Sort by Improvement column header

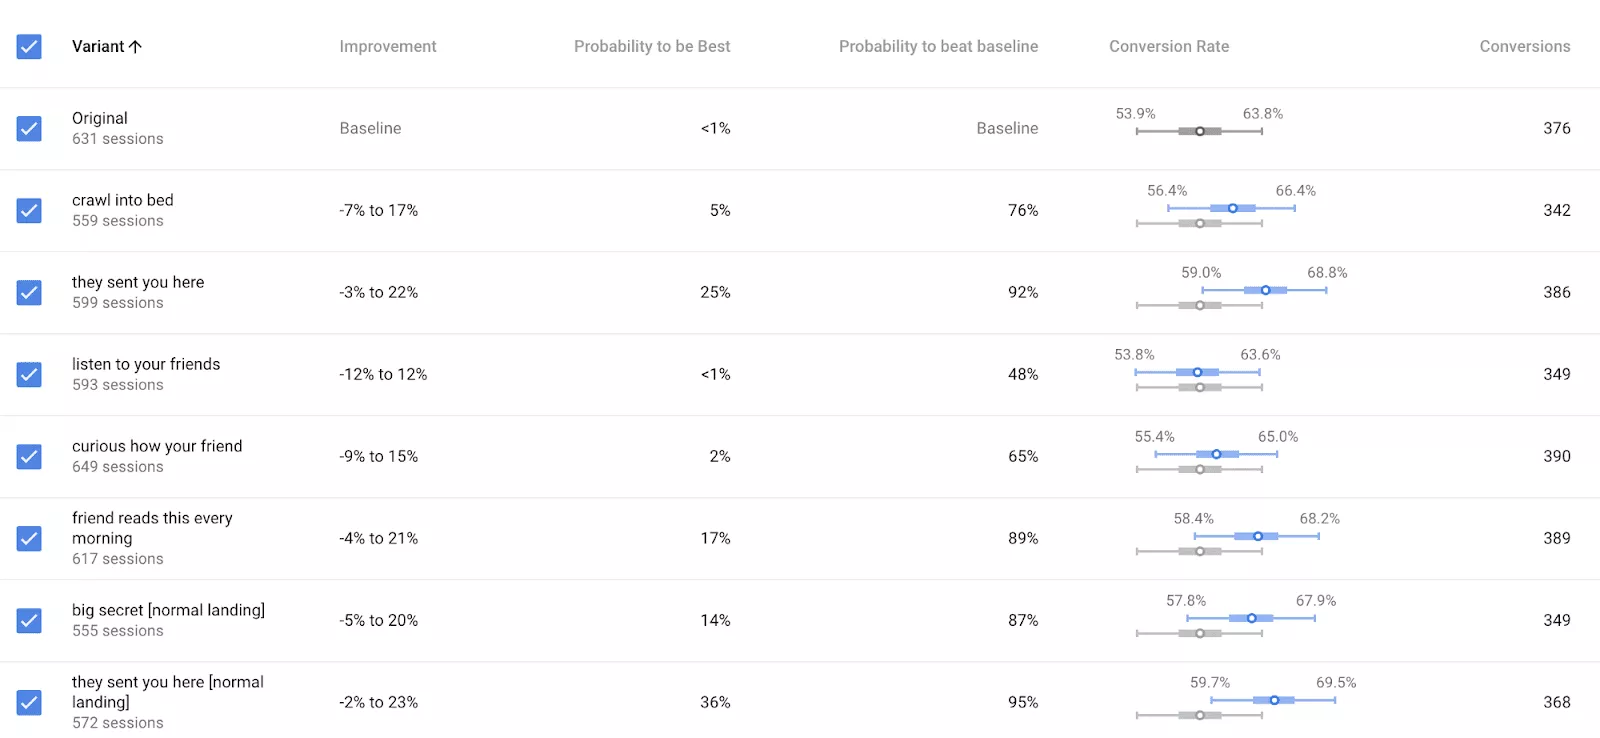point(388,46)
